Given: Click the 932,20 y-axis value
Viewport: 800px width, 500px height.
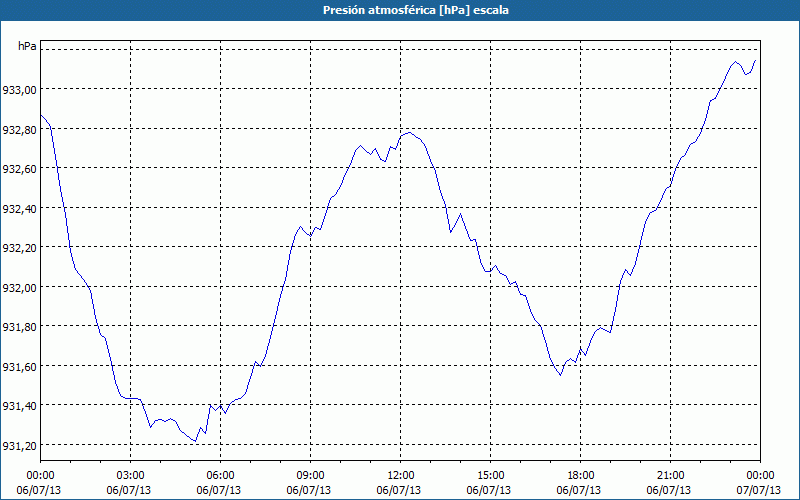Looking at the screenshot, I should pyautogui.click(x=19, y=248).
